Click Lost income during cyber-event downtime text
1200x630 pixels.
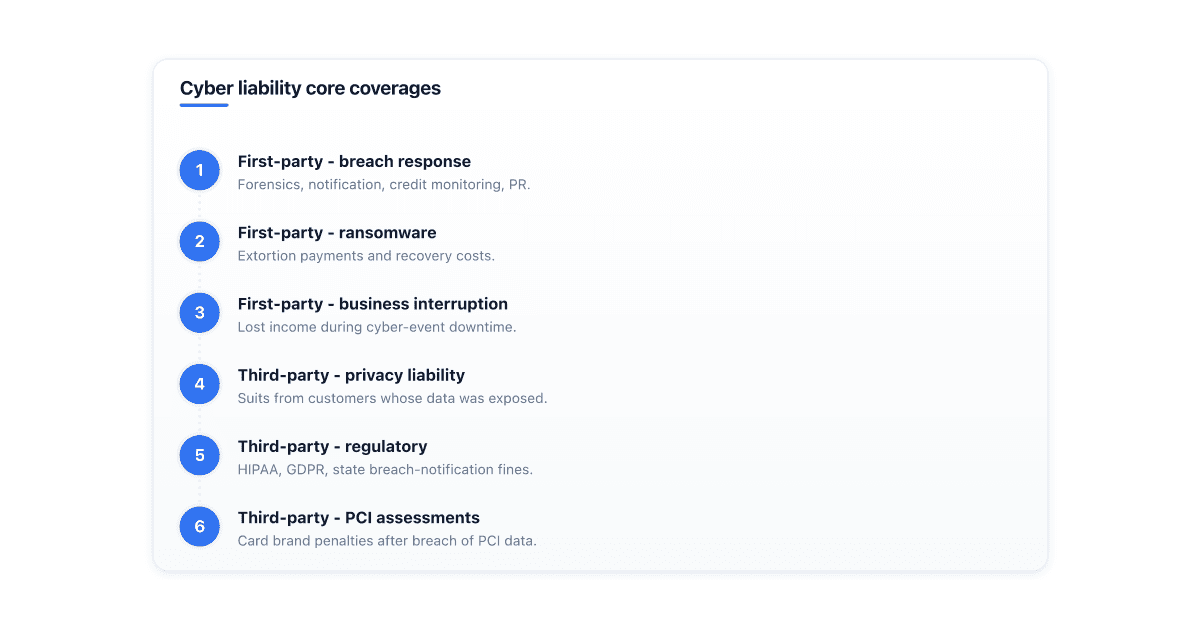(x=377, y=327)
